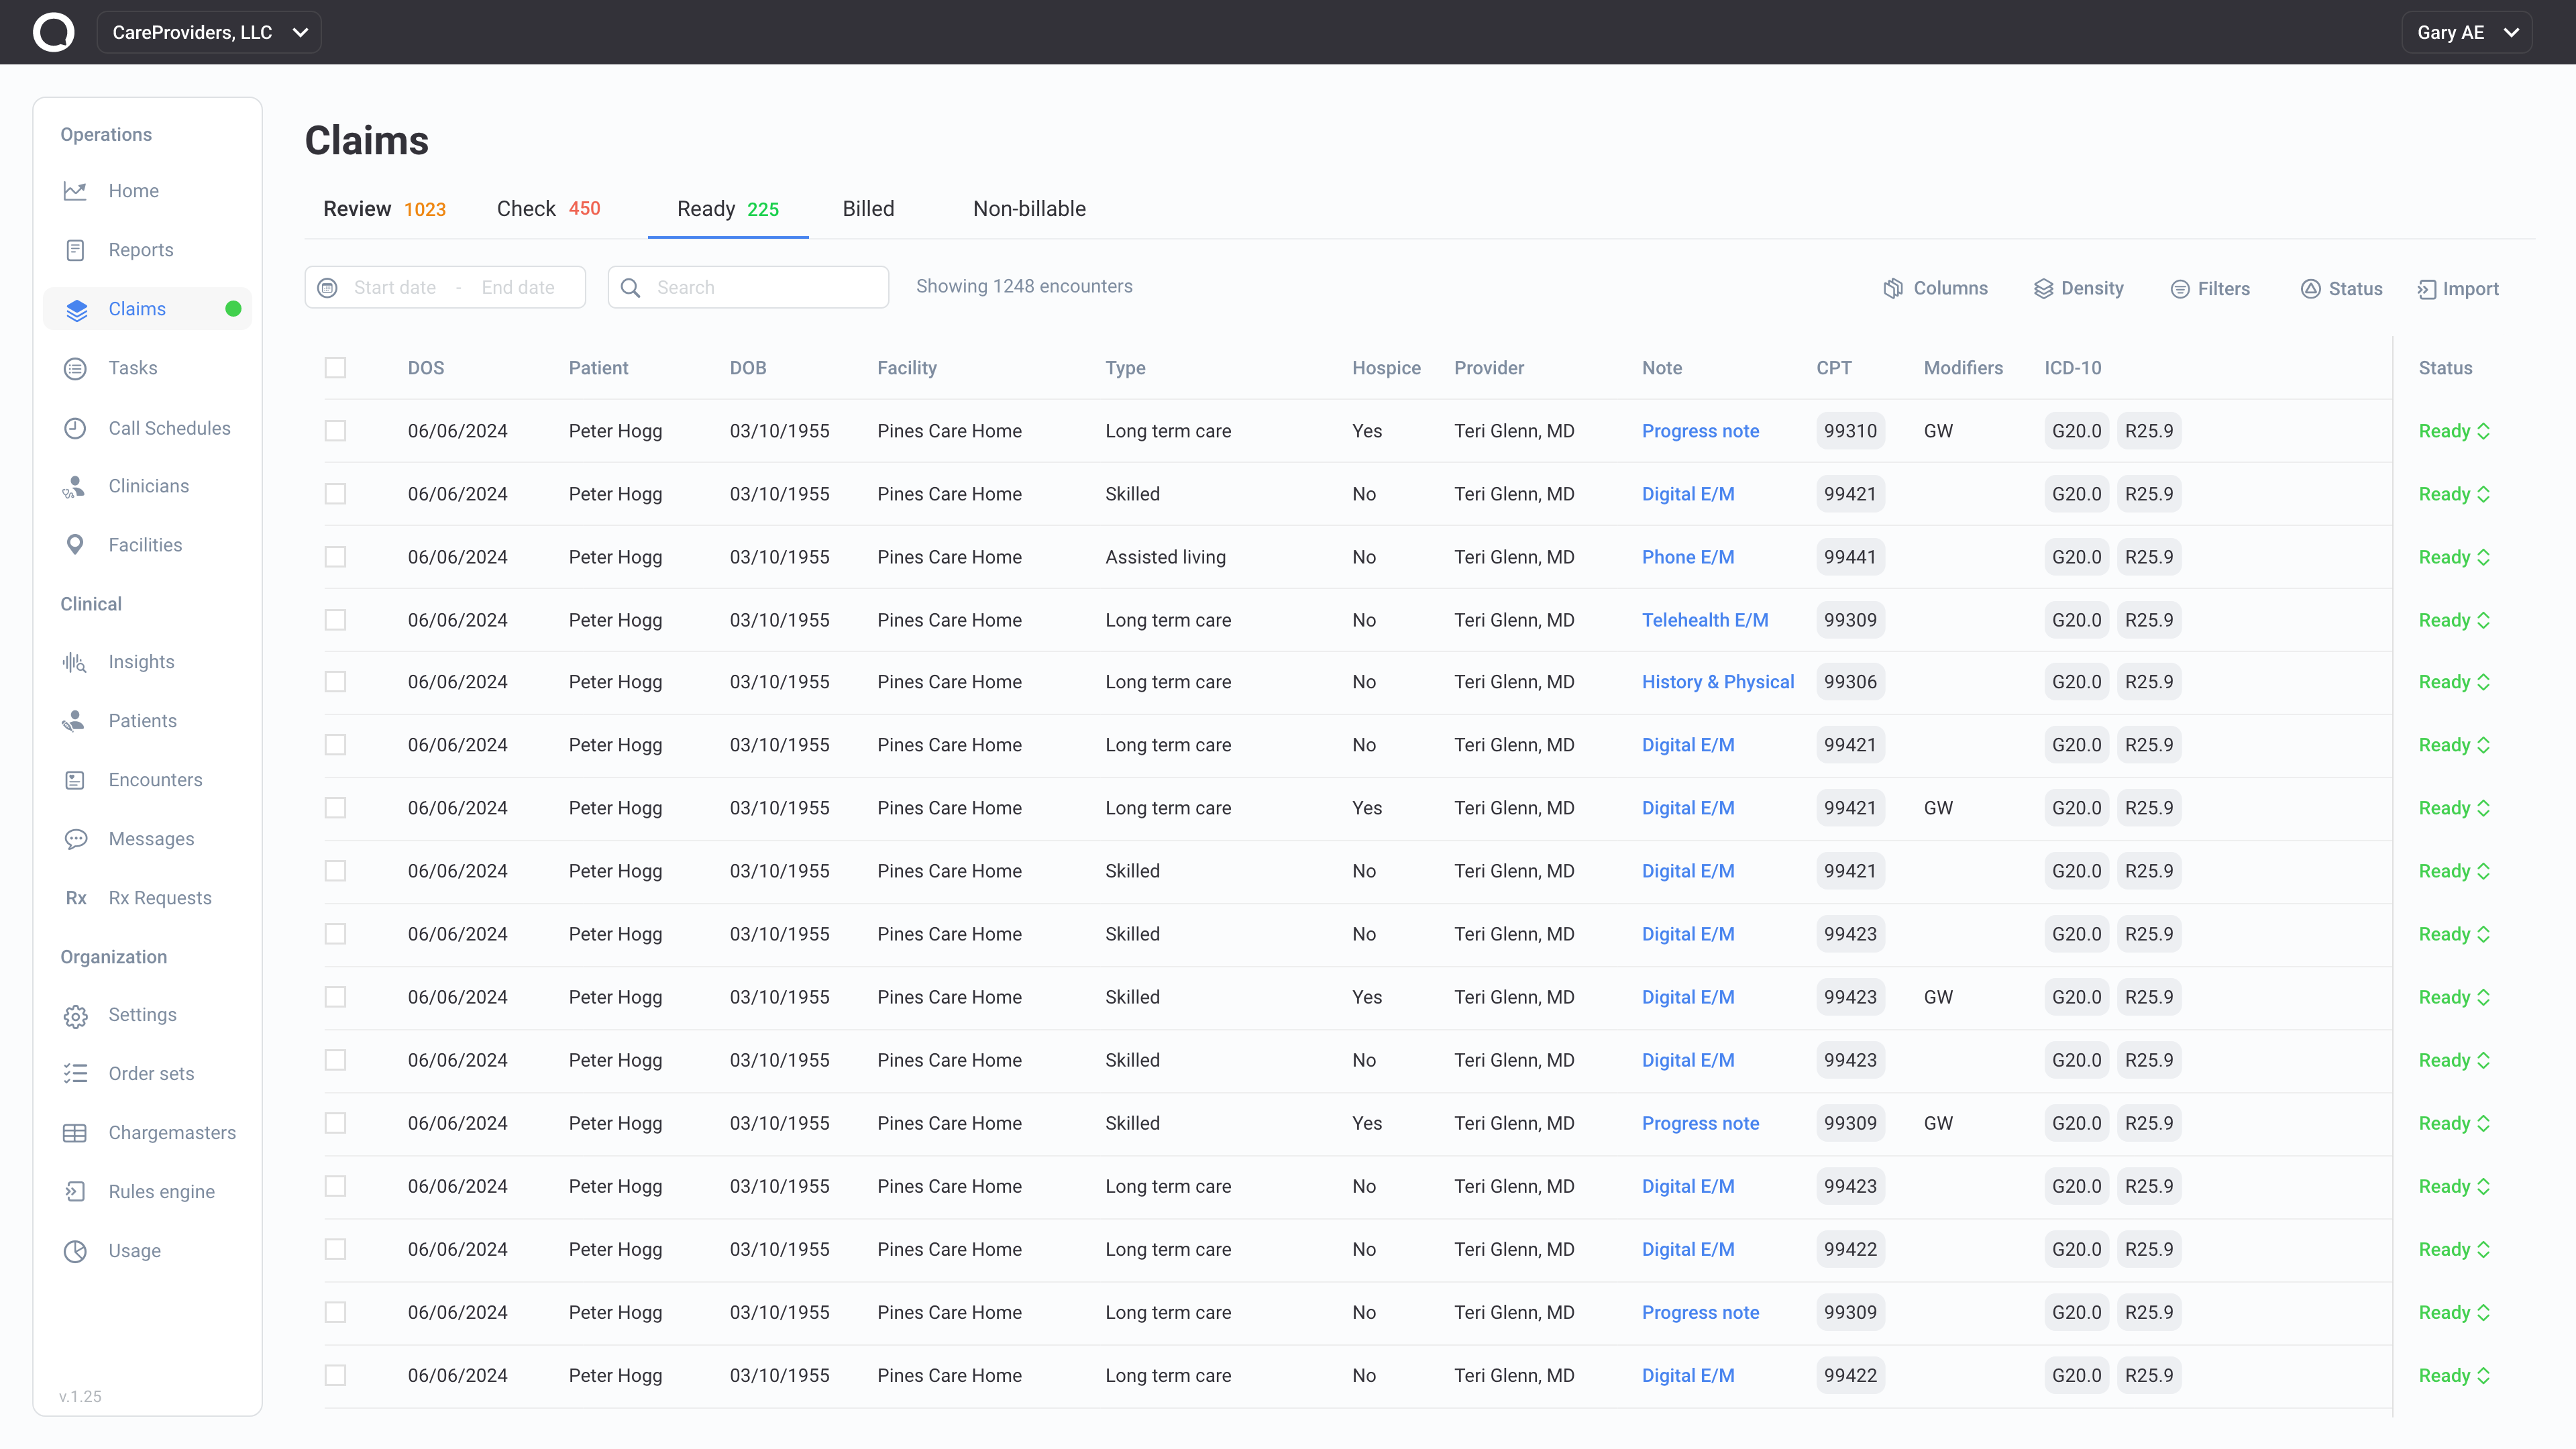Click the Clinicians icon in sidebar
This screenshot has height=1449, width=2576.
tap(75, 486)
